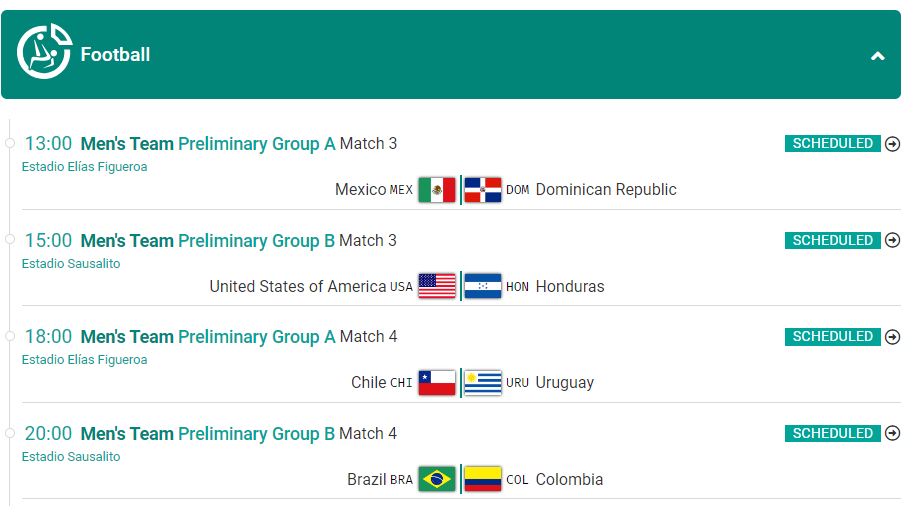
Task: Click the Brazil flag icon
Action: point(437,479)
